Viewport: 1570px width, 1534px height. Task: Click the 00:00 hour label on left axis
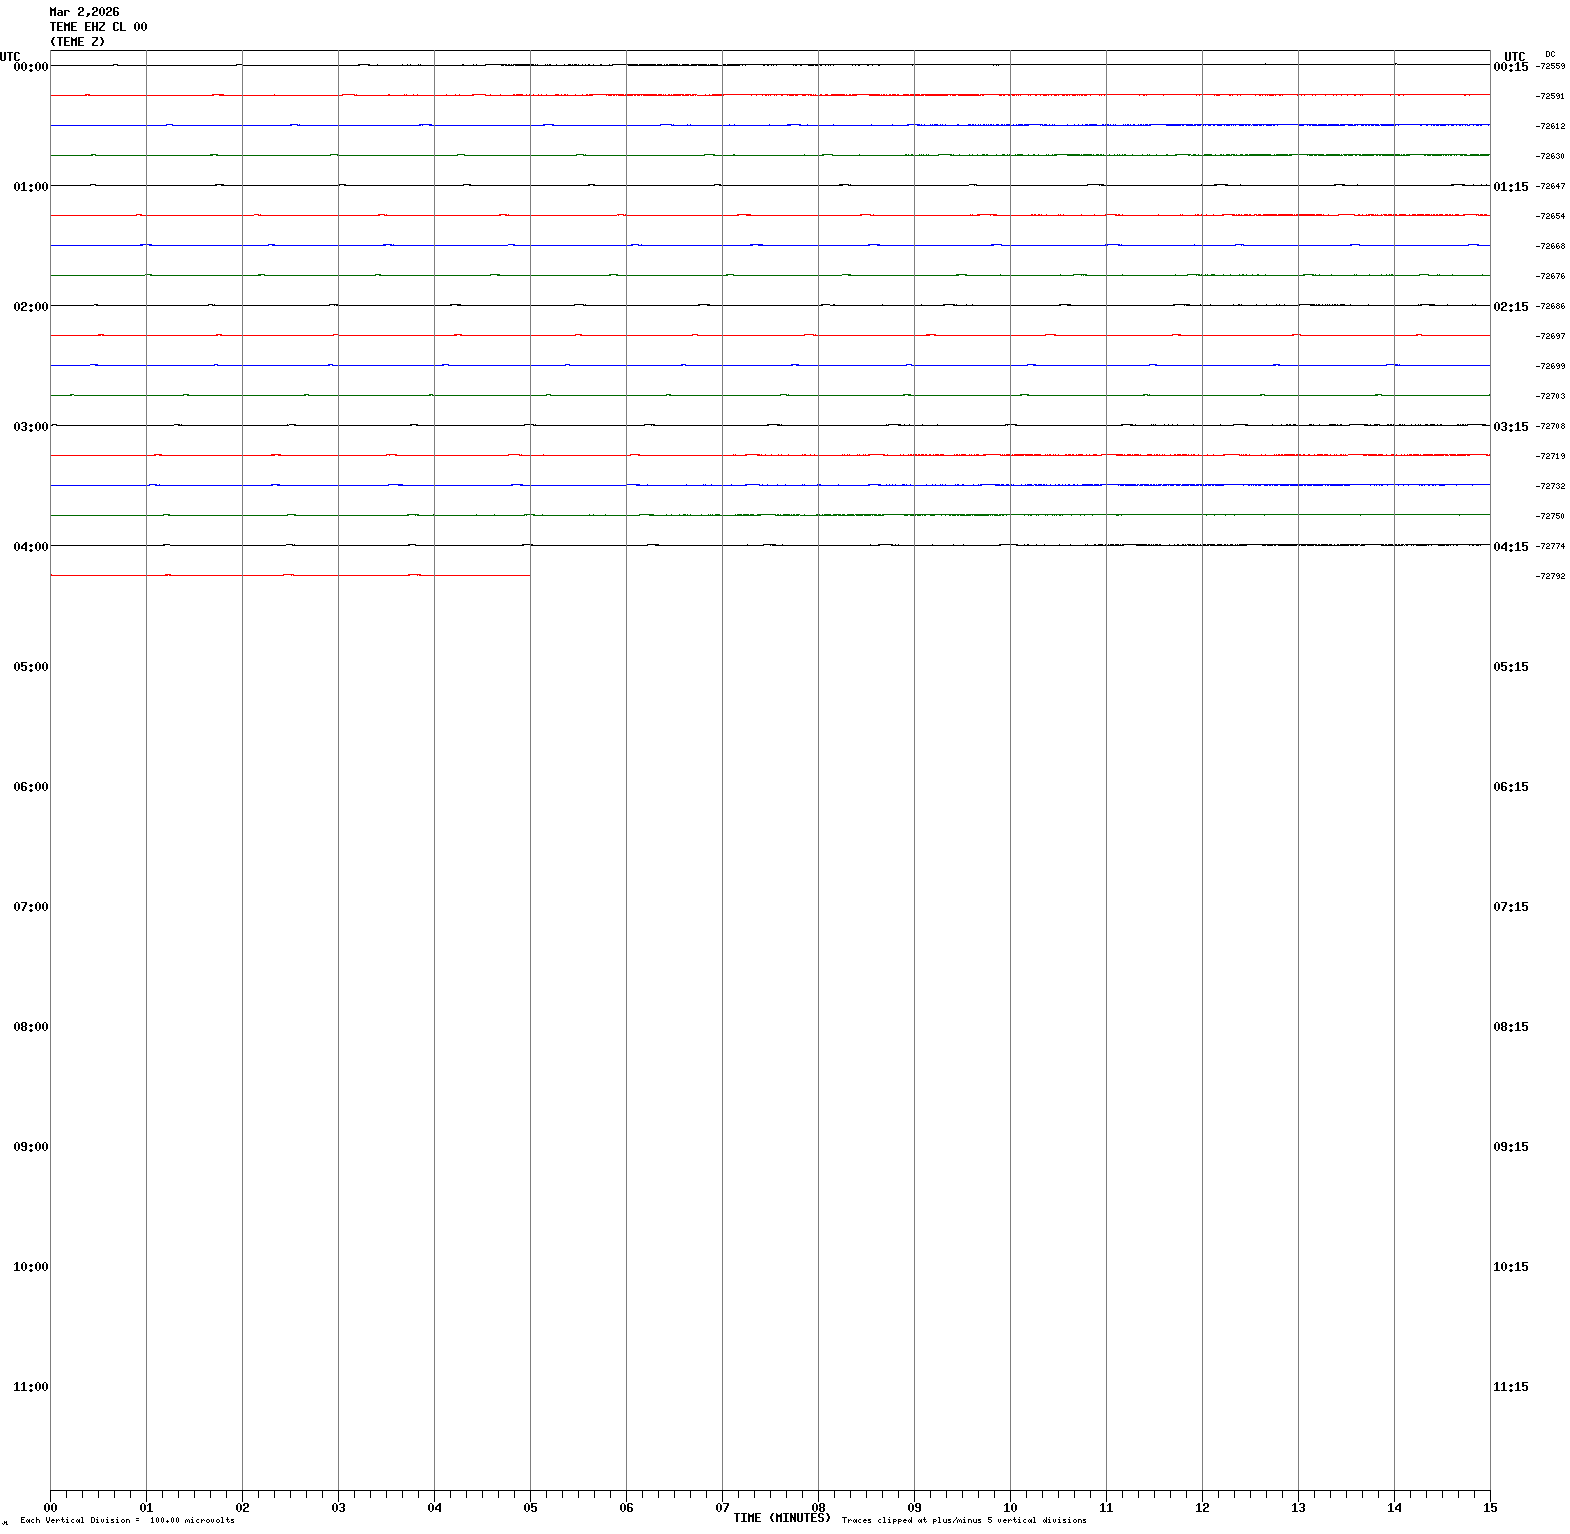[30, 67]
